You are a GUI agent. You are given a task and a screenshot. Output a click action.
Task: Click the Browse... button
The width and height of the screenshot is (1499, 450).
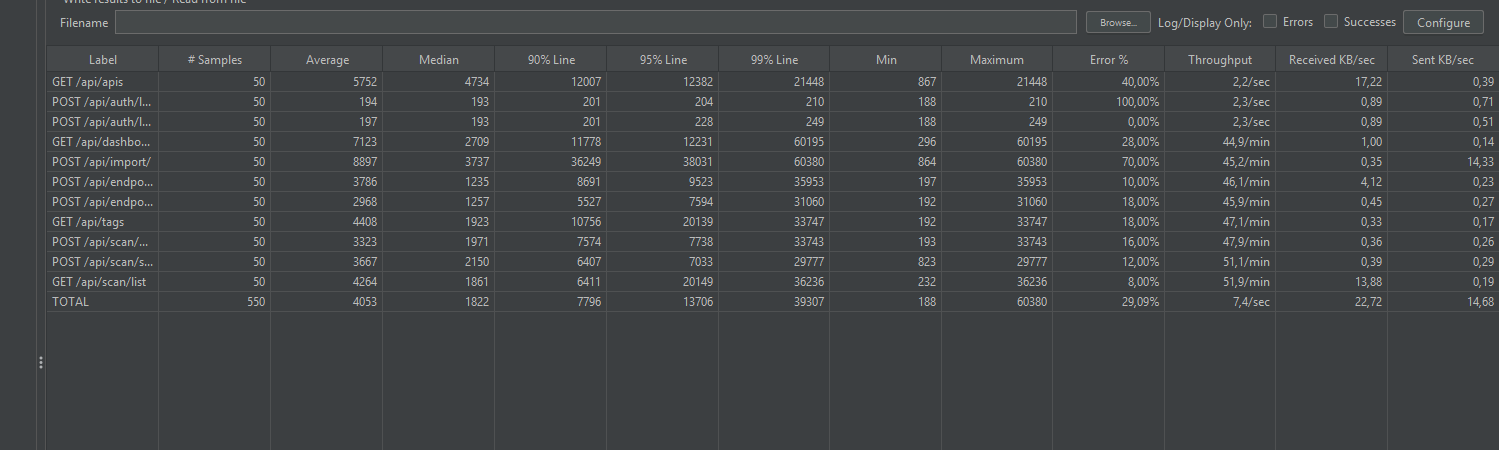pos(1118,22)
